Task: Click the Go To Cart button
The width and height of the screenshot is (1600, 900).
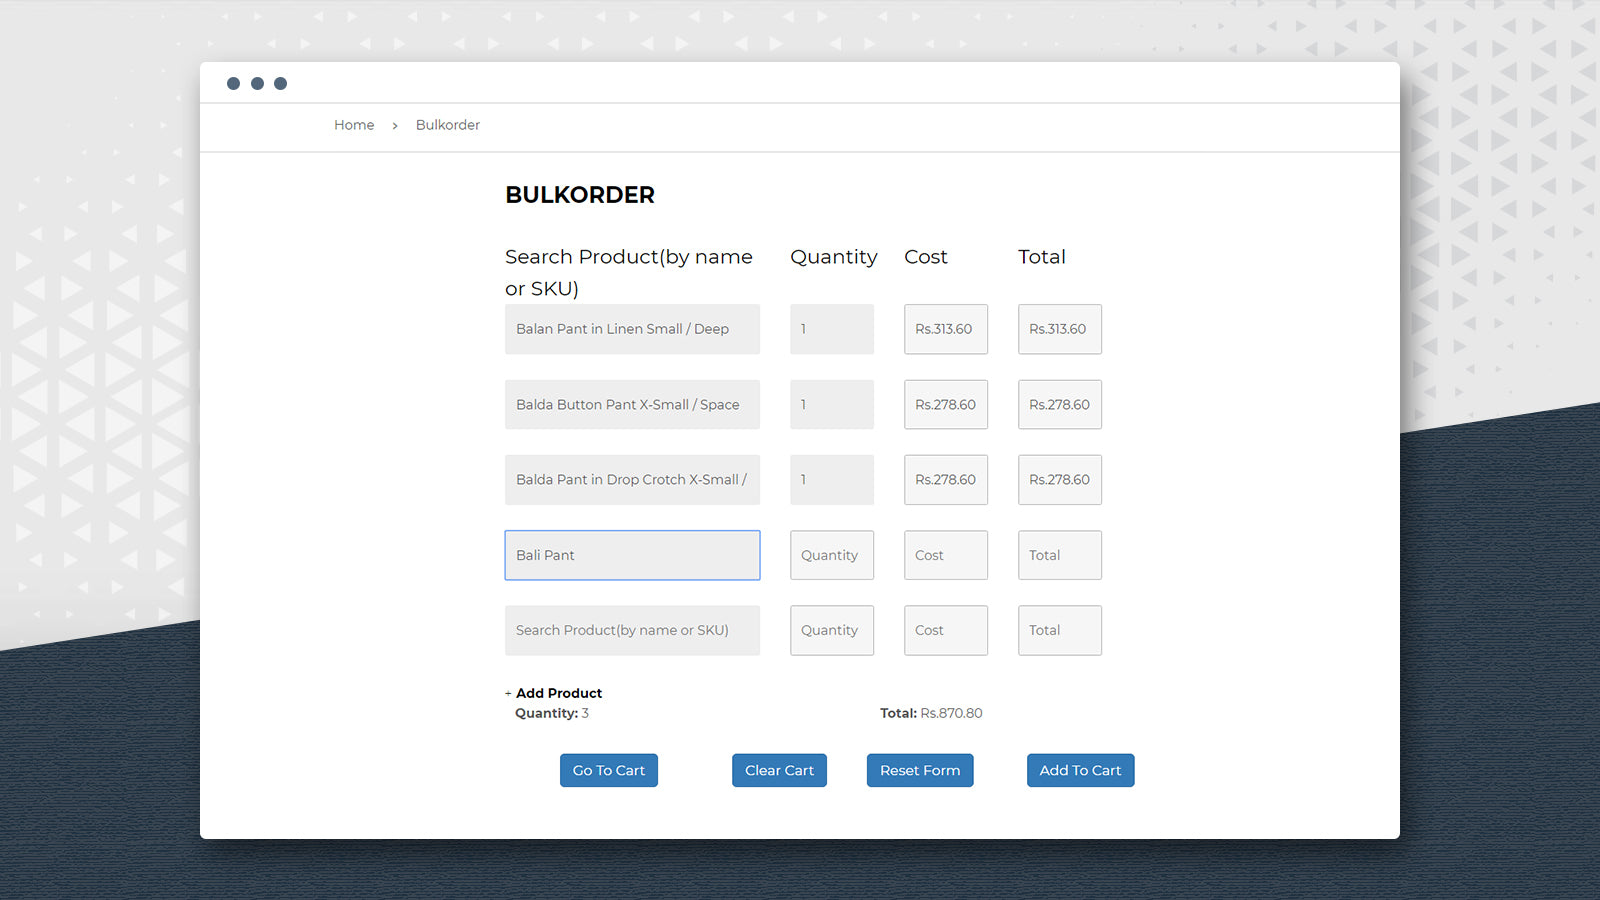Action: pyautogui.click(x=608, y=770)
